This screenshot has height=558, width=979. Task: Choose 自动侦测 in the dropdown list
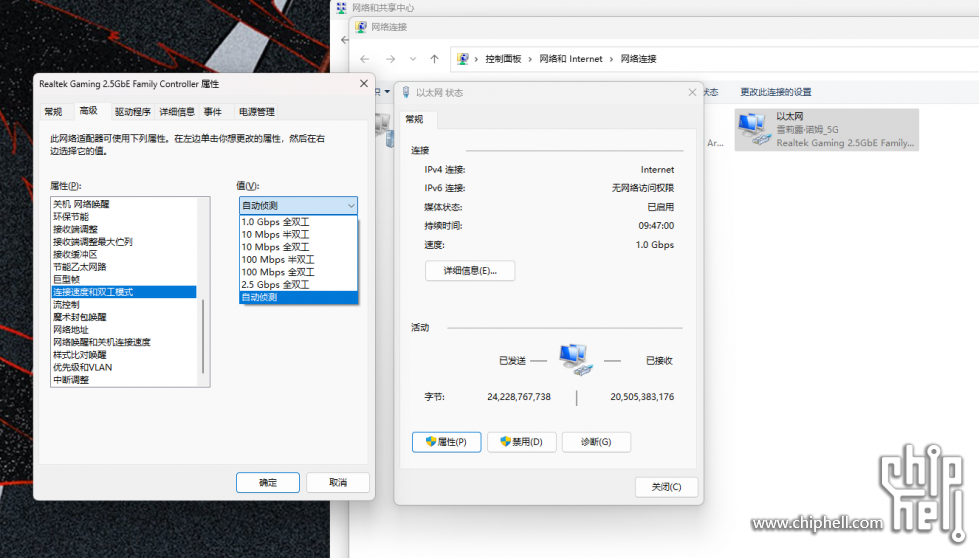298,297
